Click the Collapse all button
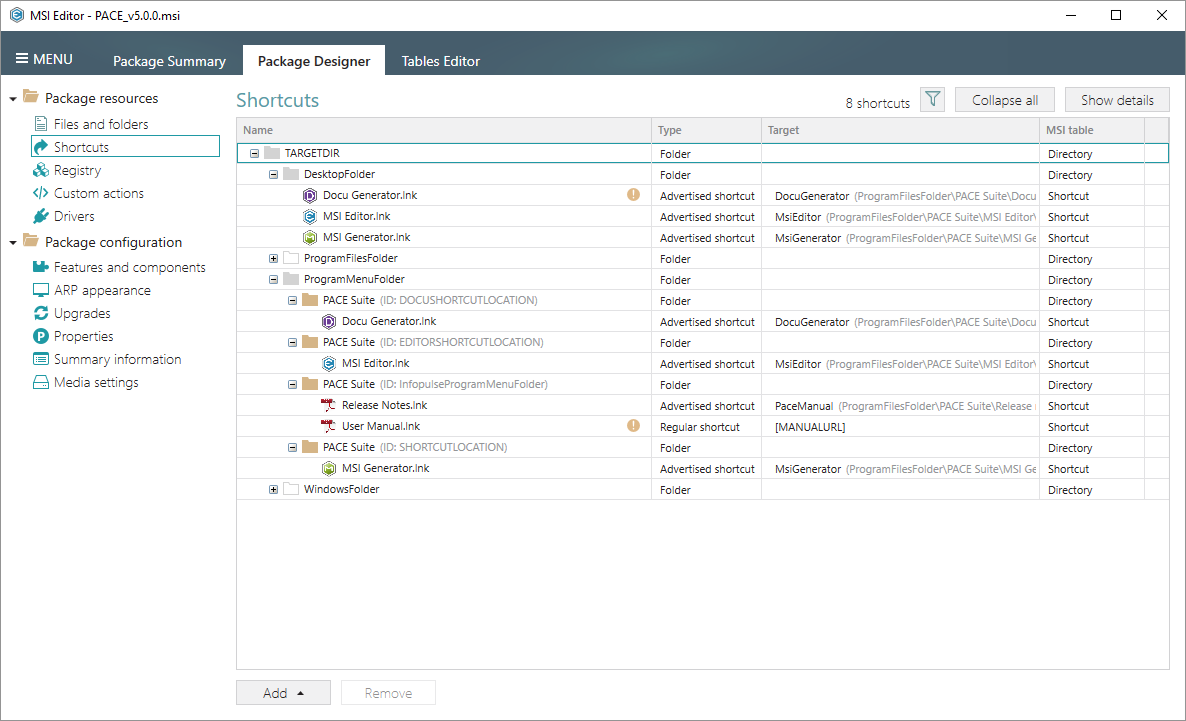Screen dimensions: 1186x721 [1004, 100]
